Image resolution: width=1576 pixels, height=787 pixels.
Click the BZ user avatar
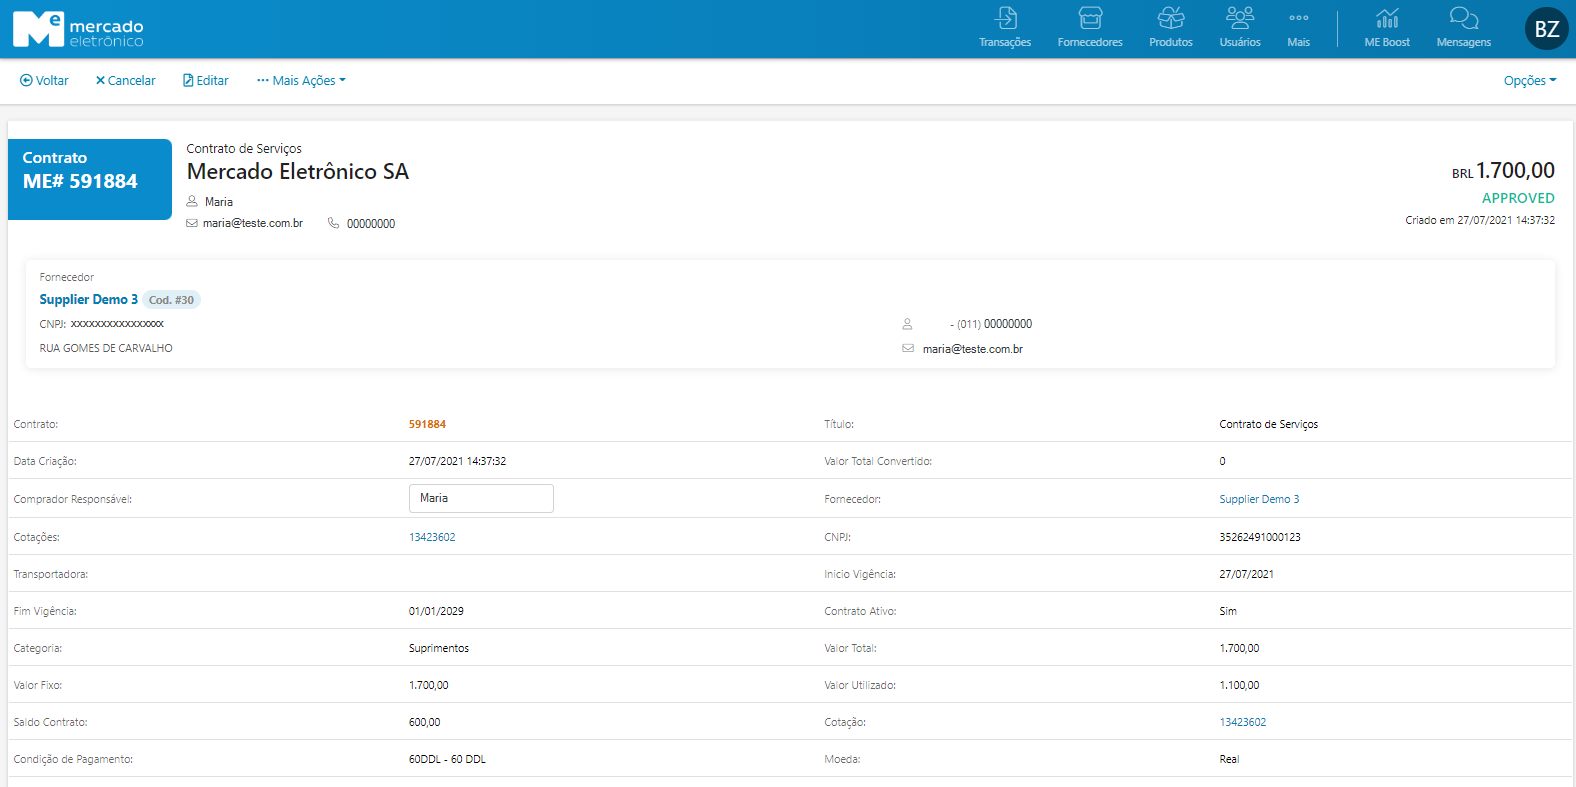point(1546,29)
